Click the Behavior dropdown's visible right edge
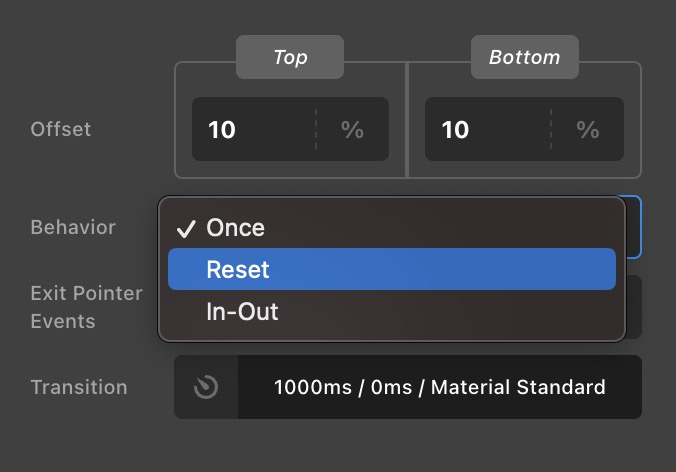Screen dimensions: 676x472 click(634, 227)
